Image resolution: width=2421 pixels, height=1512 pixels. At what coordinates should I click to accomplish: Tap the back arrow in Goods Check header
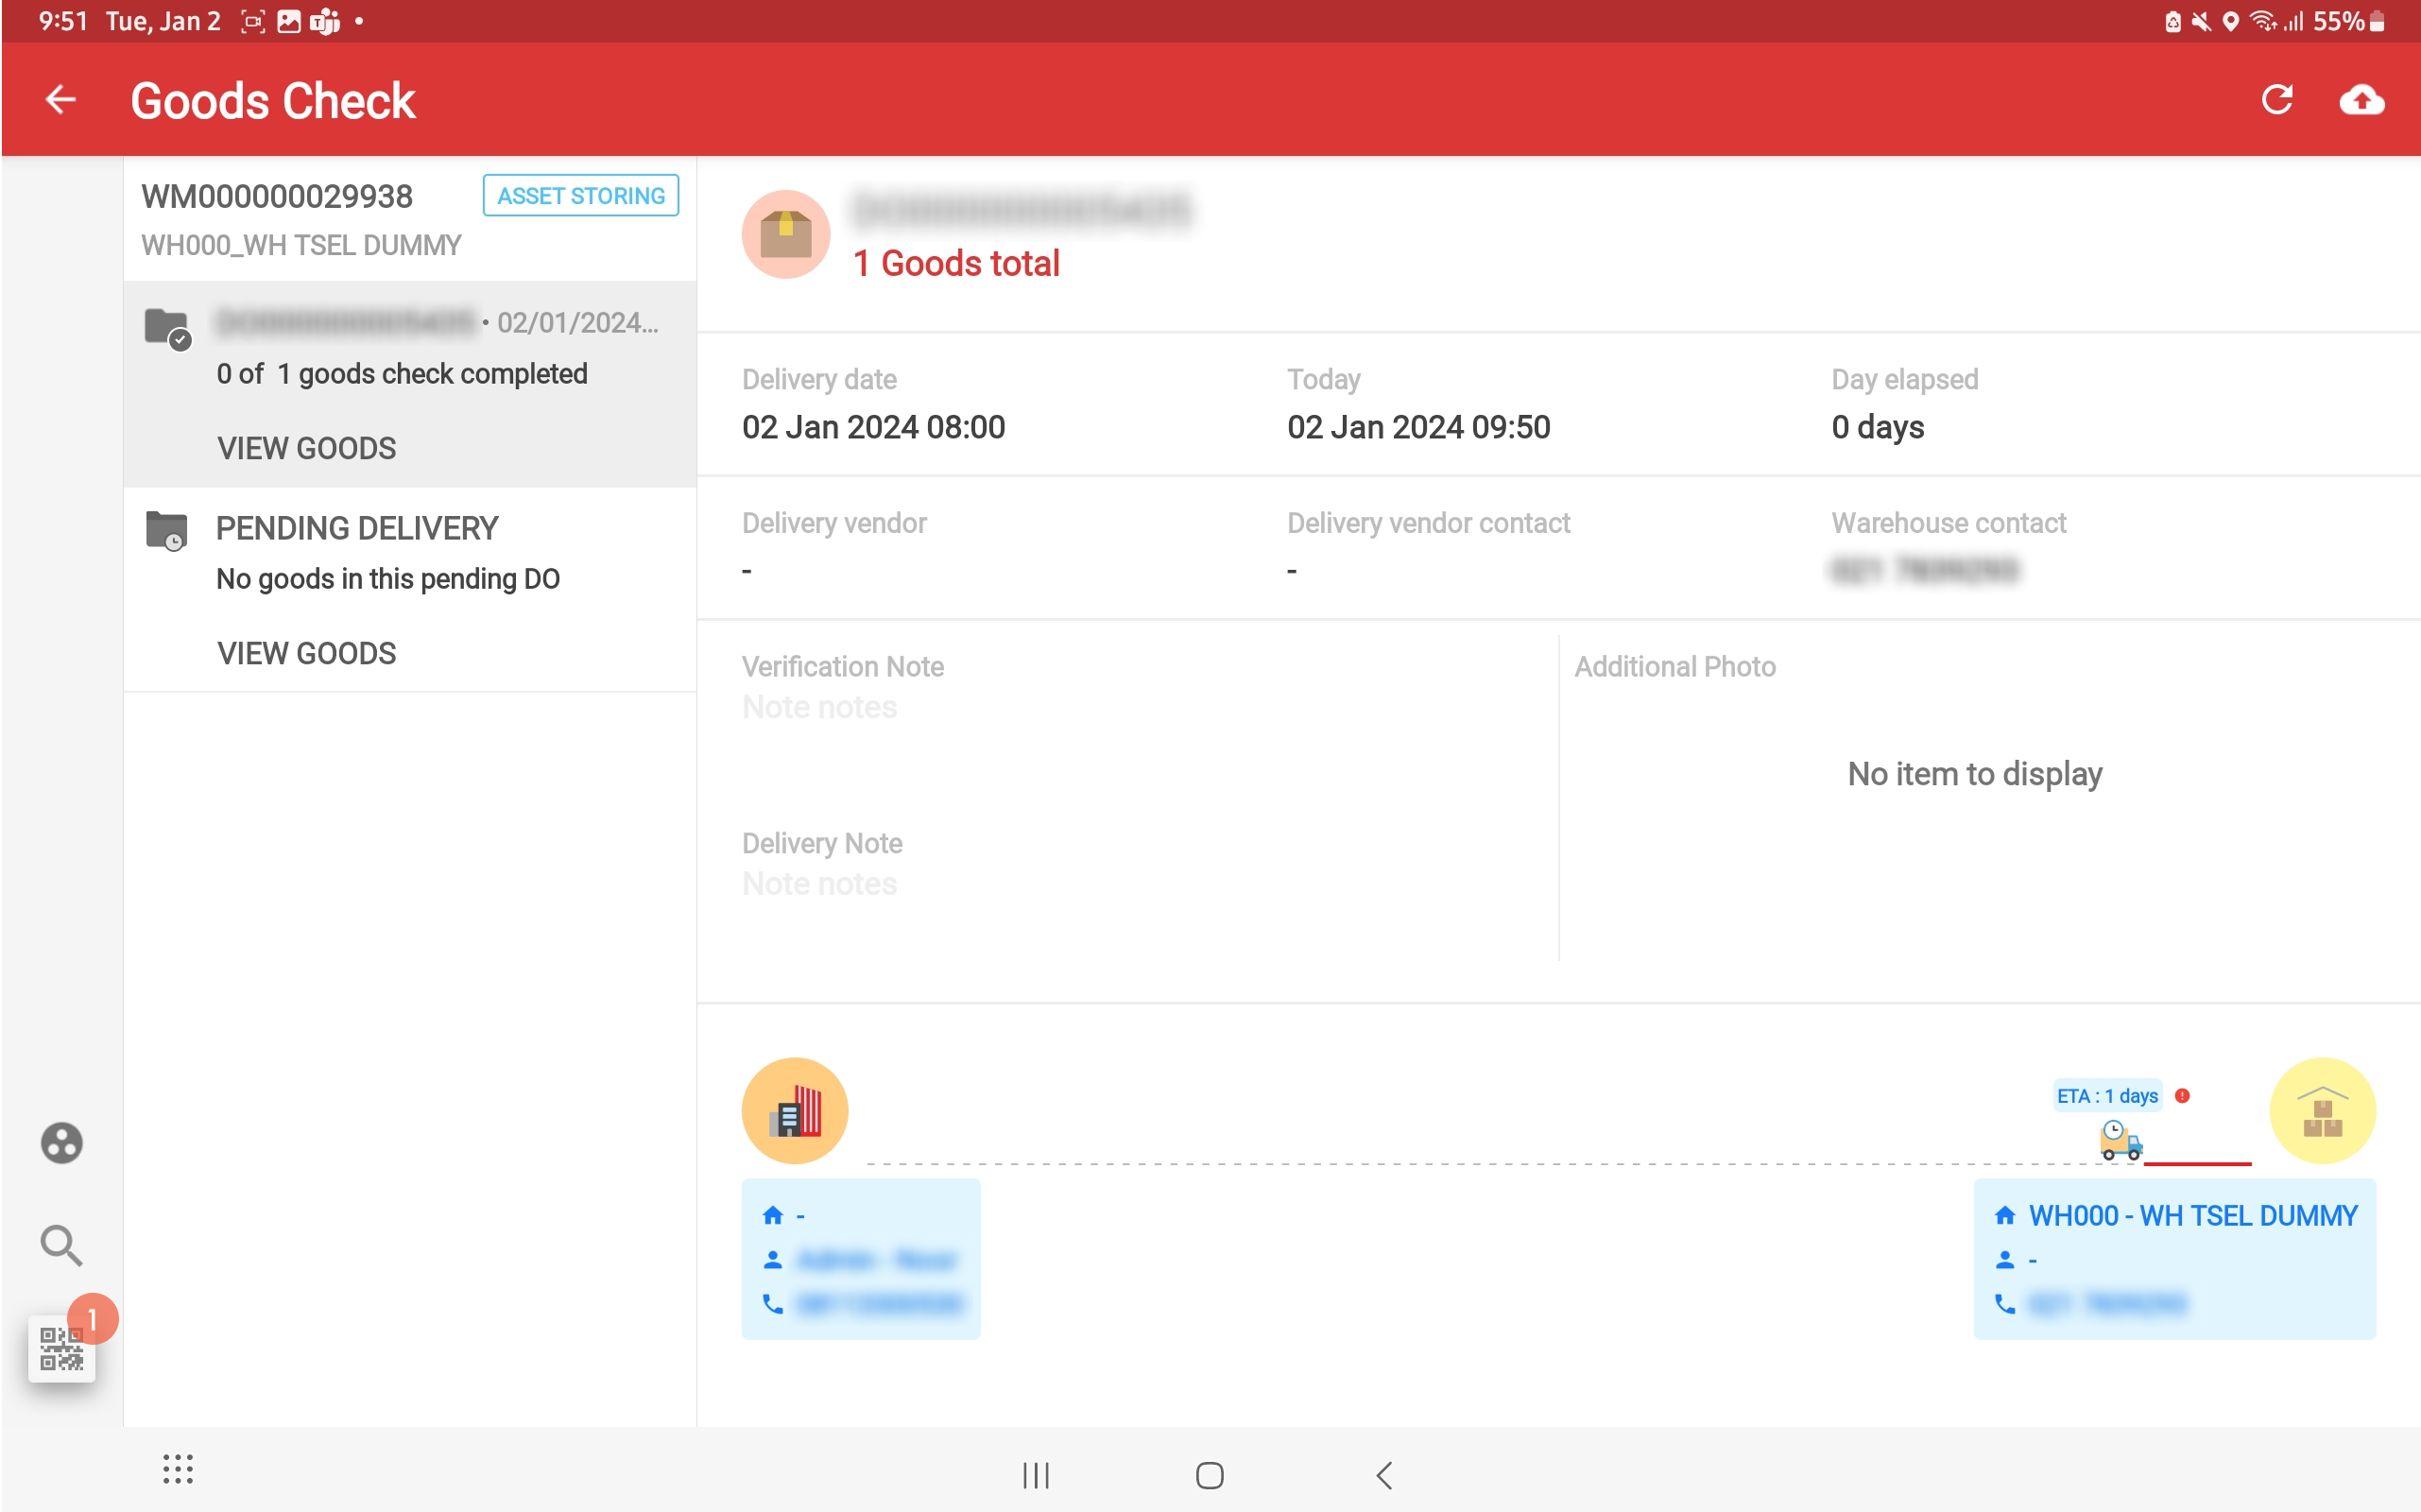pos(61,100)
